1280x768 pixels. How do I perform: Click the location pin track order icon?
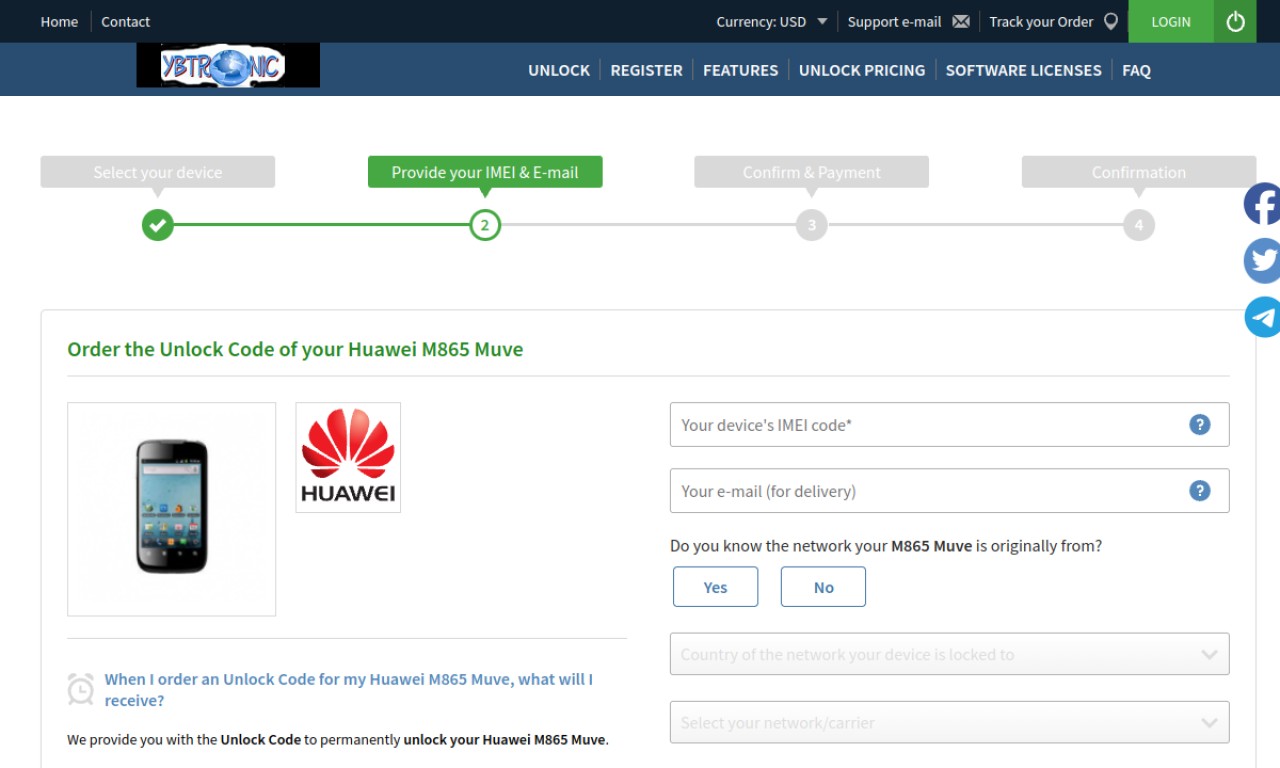point(1111,21)
